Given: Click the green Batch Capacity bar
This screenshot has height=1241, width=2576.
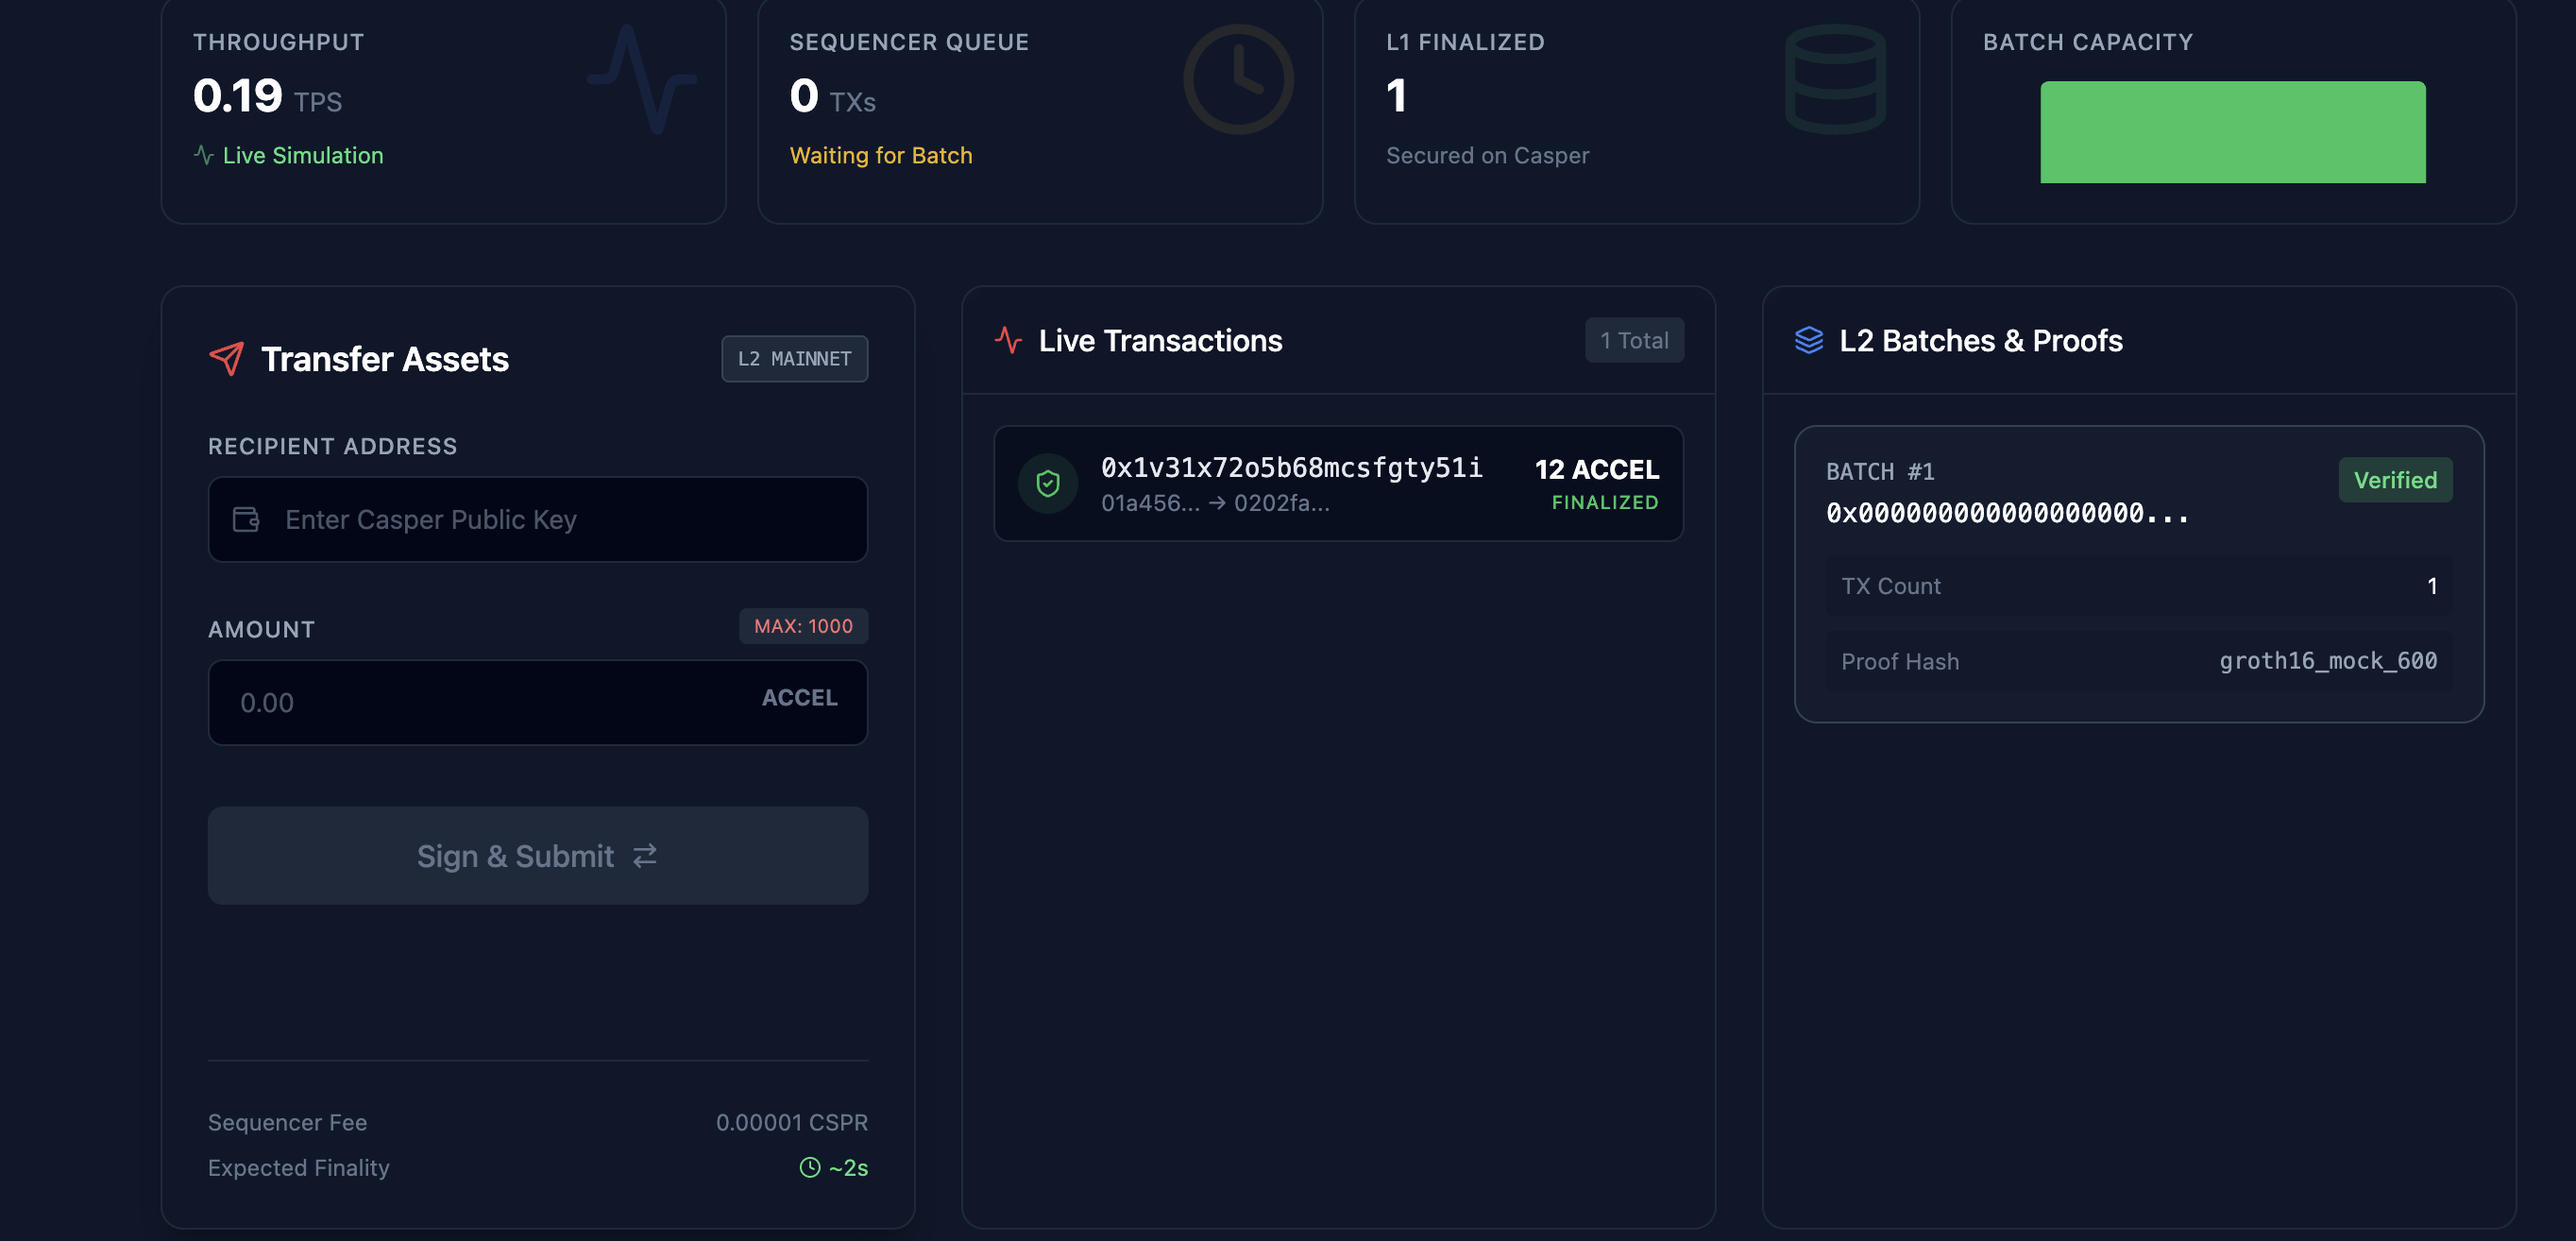Looking at the screenshot, I should click(x=2232, y=132).
